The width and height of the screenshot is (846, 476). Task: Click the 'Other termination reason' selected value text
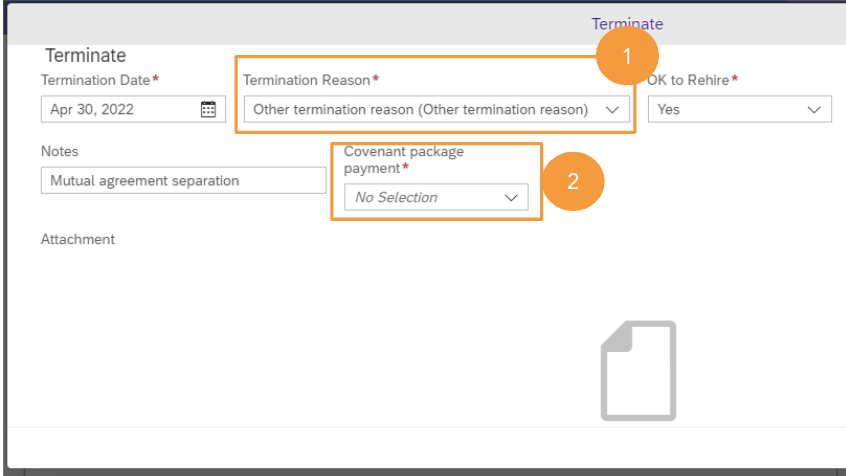coord(420,110)
